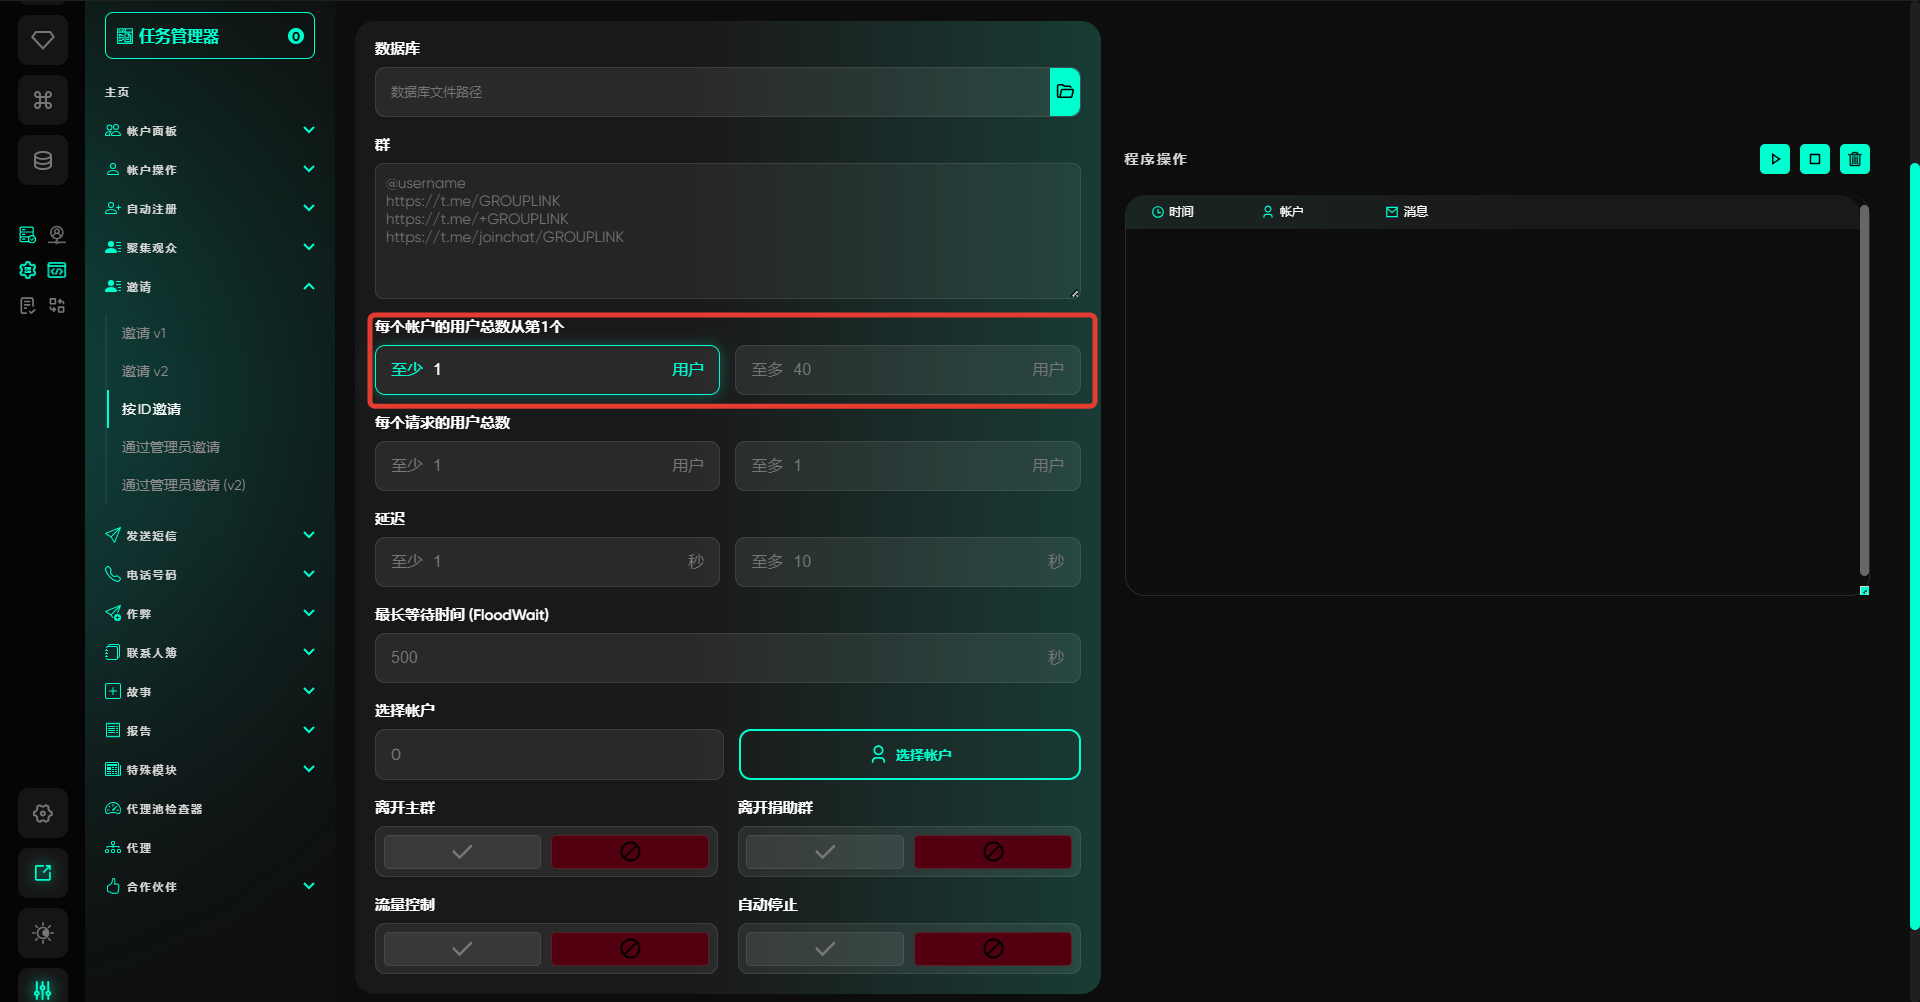Expand the 发送短信 sidebar section
Viewport: 1920px width, 1002px height.
(x=210, y=536)
